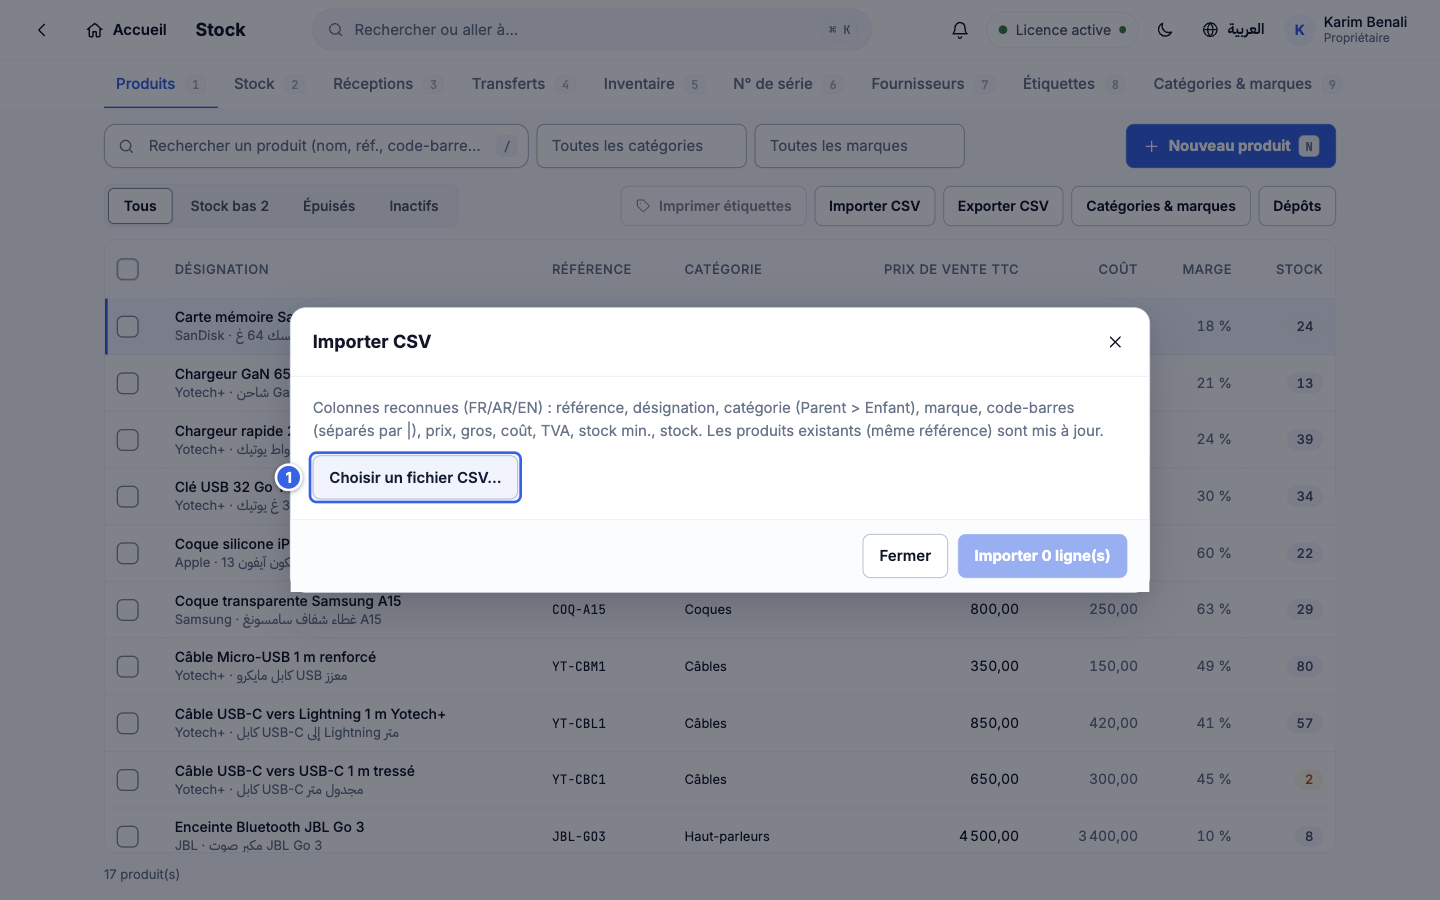Click Enceinte Bluetooth JBL Go 3 row
The image size is (1440, 900).
coord(720,832)
